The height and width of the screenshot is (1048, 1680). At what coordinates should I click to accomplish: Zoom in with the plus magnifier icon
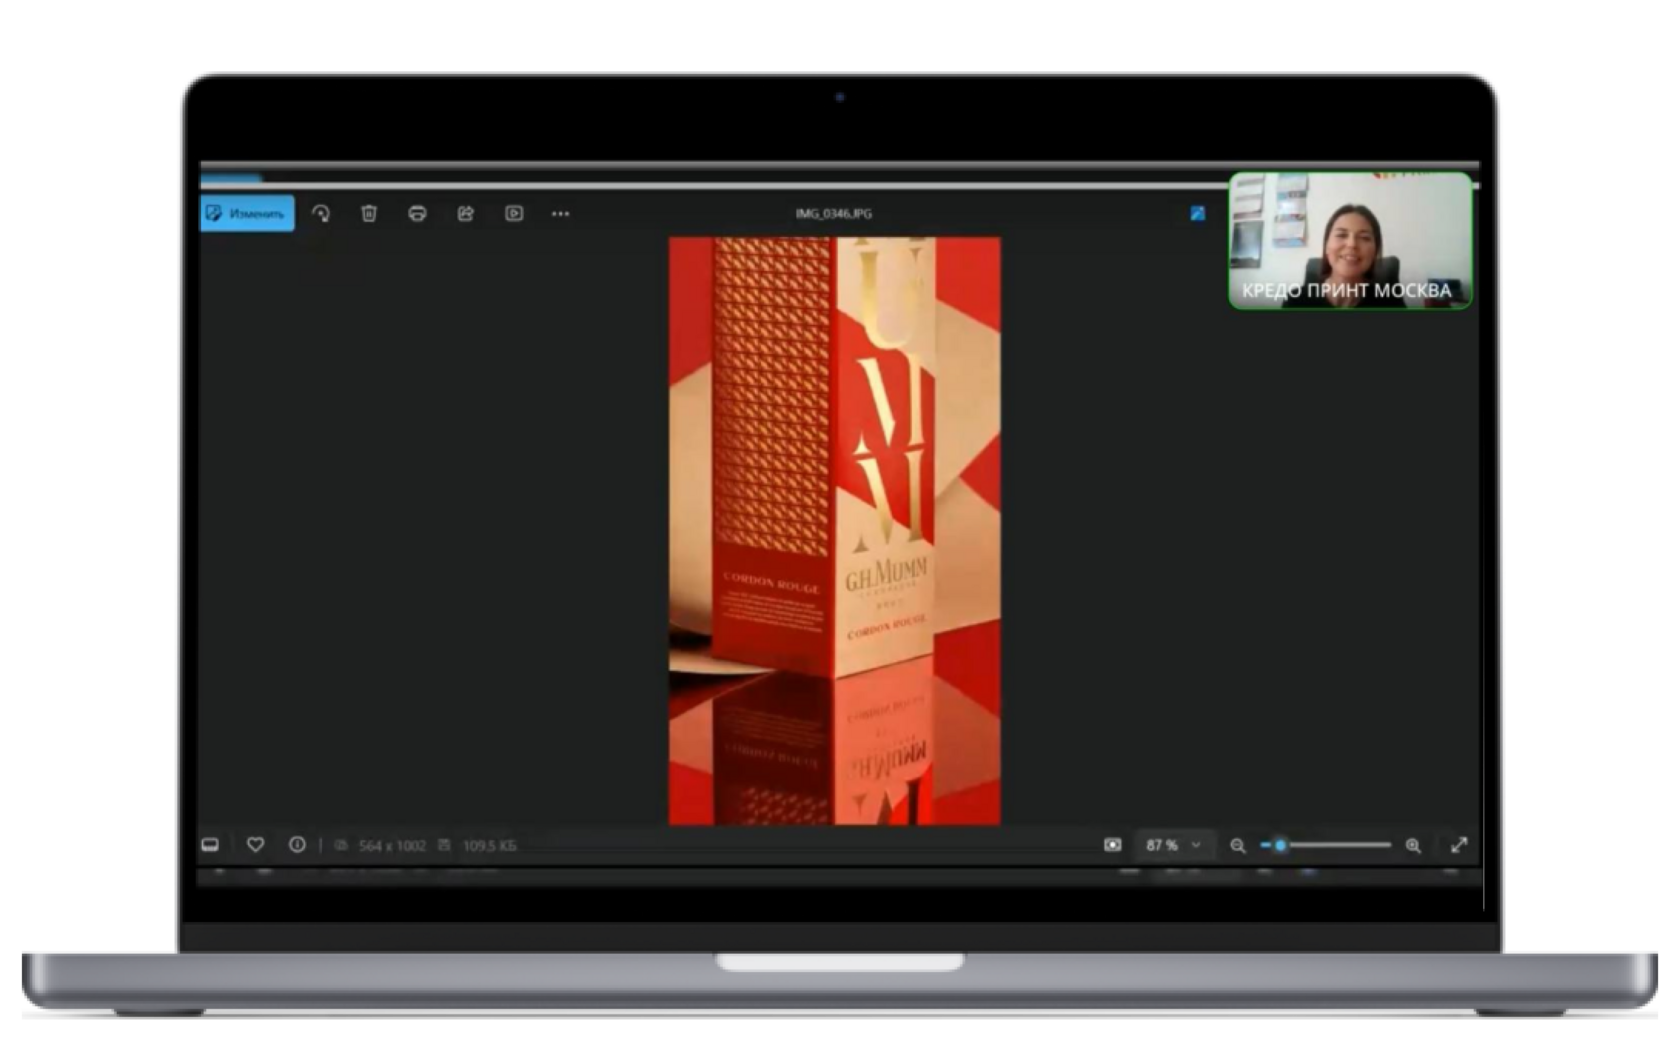tap(1413, 846)
